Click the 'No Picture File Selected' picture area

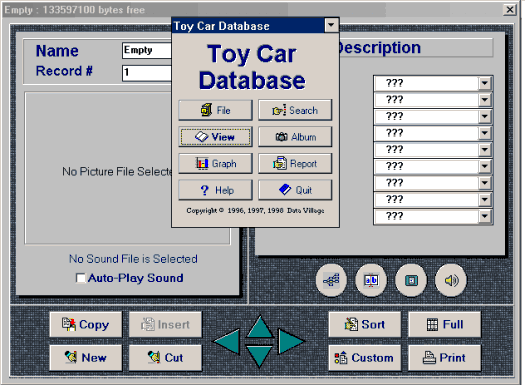(99, 168)
